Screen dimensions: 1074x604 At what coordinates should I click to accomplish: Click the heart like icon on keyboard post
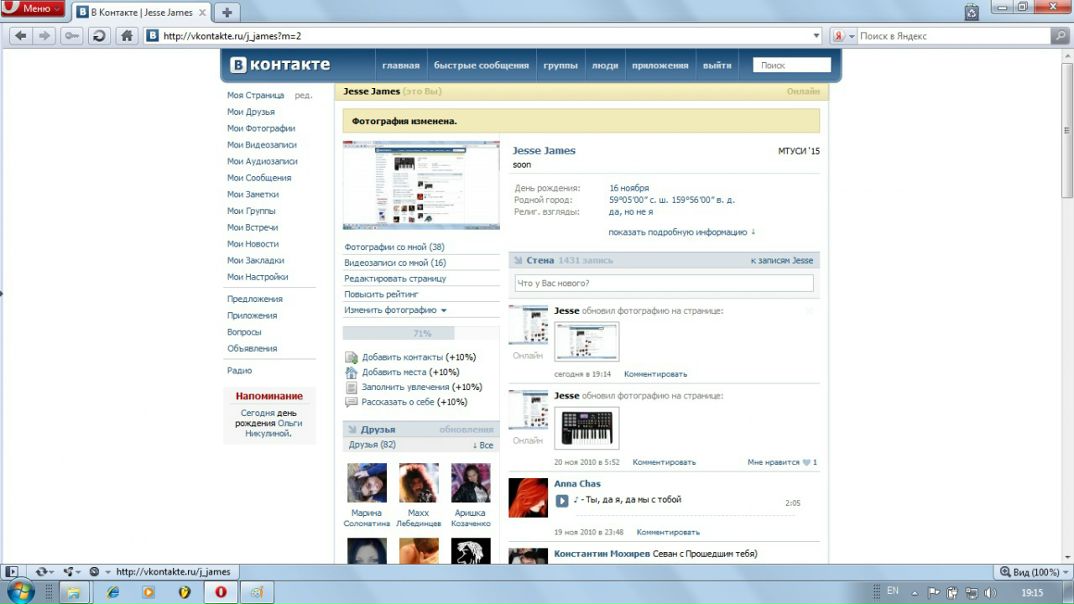pyautogui.click(x=806, y=462)
